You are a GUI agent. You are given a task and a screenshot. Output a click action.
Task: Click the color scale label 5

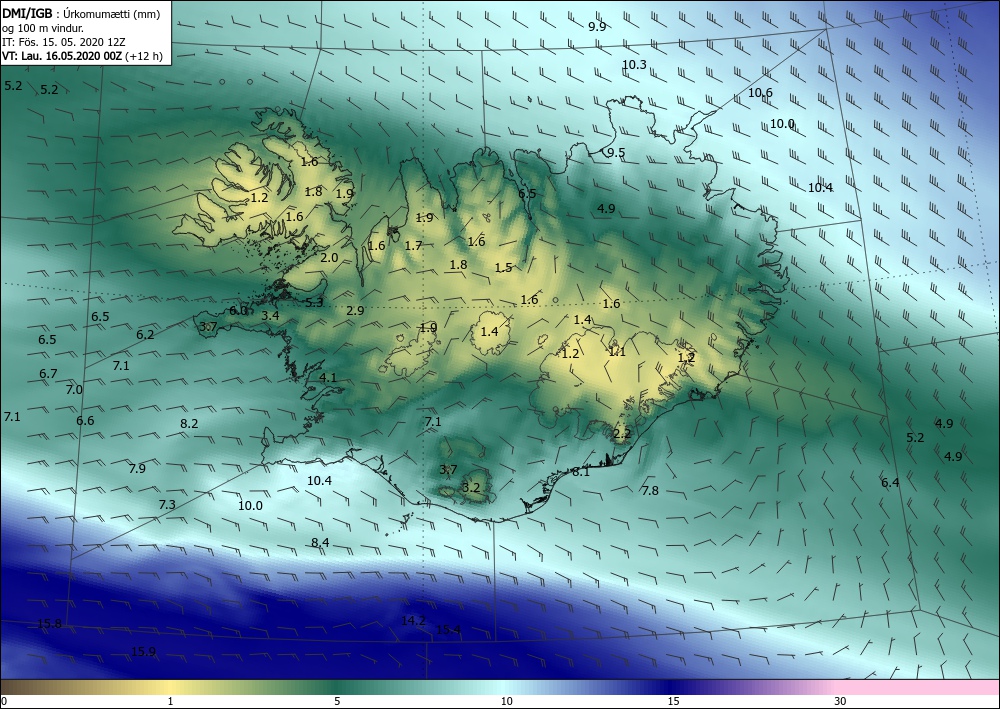click(337, 701)
